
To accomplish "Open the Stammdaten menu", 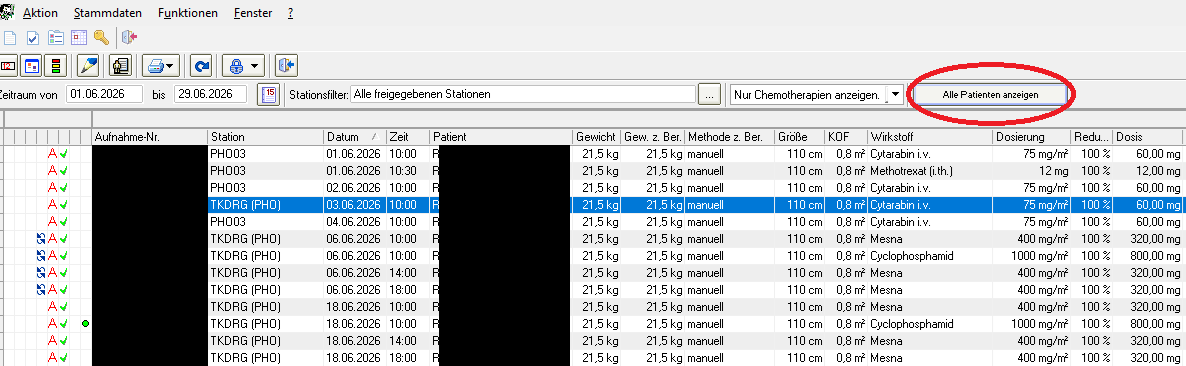I will pyautogui.click(x=107, y=14).
